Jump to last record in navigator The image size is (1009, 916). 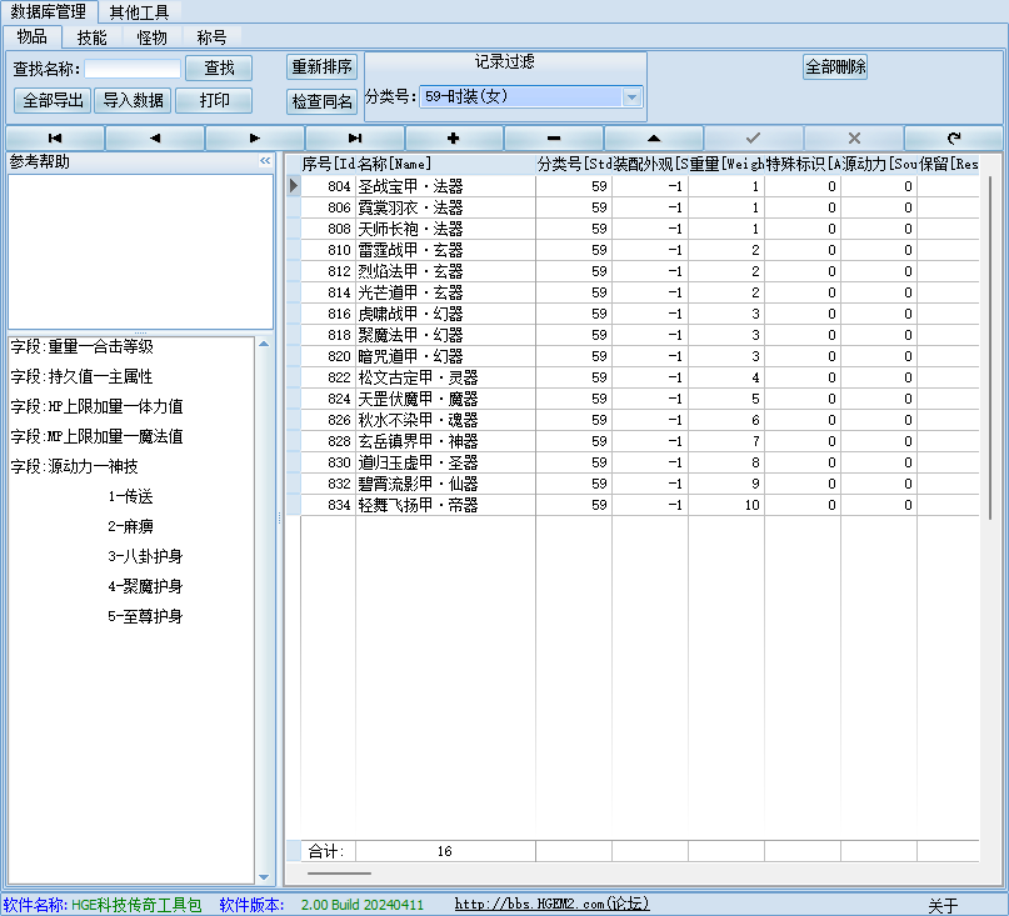point(355,138)
